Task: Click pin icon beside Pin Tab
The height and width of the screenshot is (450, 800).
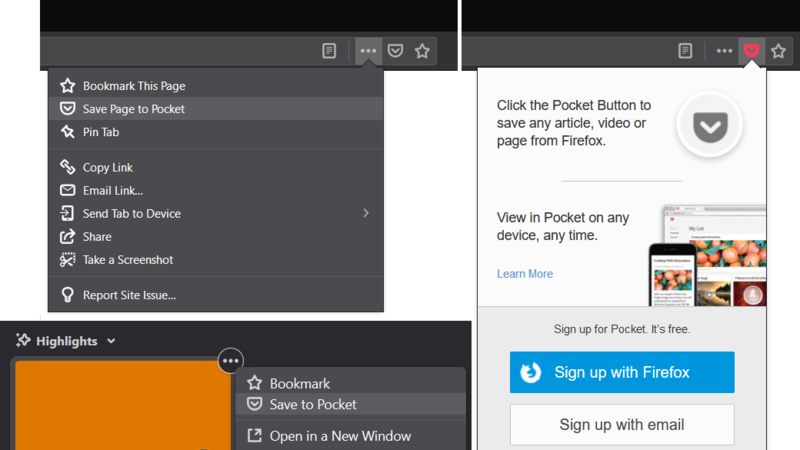Action: tap(67, 132)
